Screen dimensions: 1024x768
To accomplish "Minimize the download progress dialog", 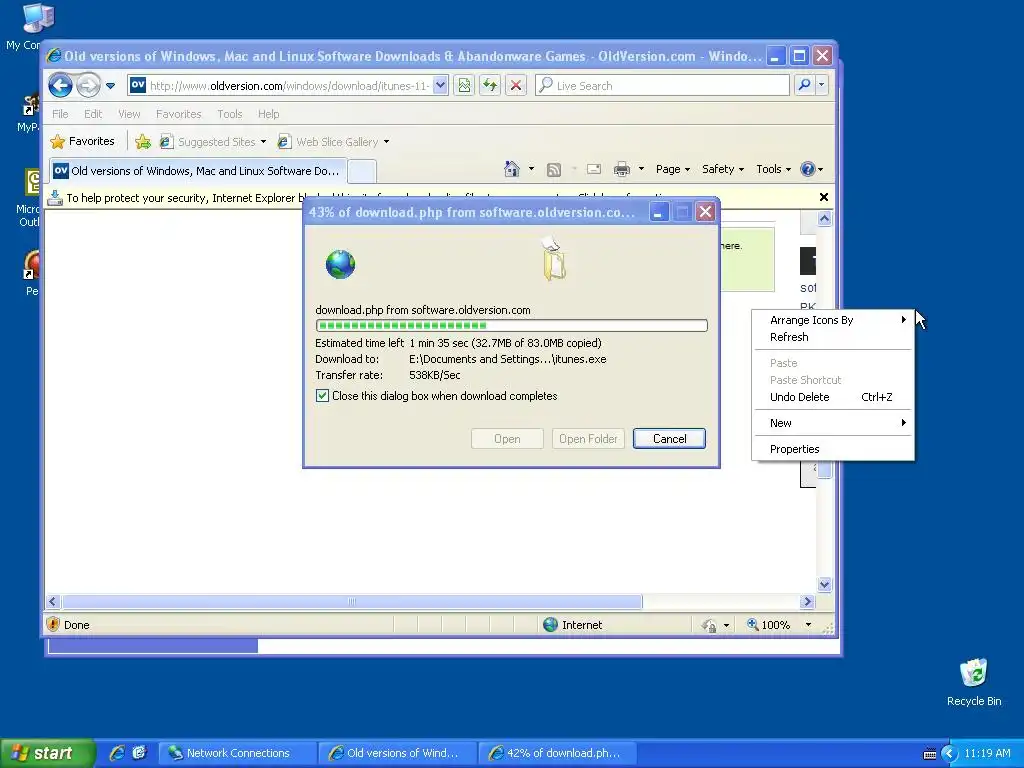I will tap(659, 212).
